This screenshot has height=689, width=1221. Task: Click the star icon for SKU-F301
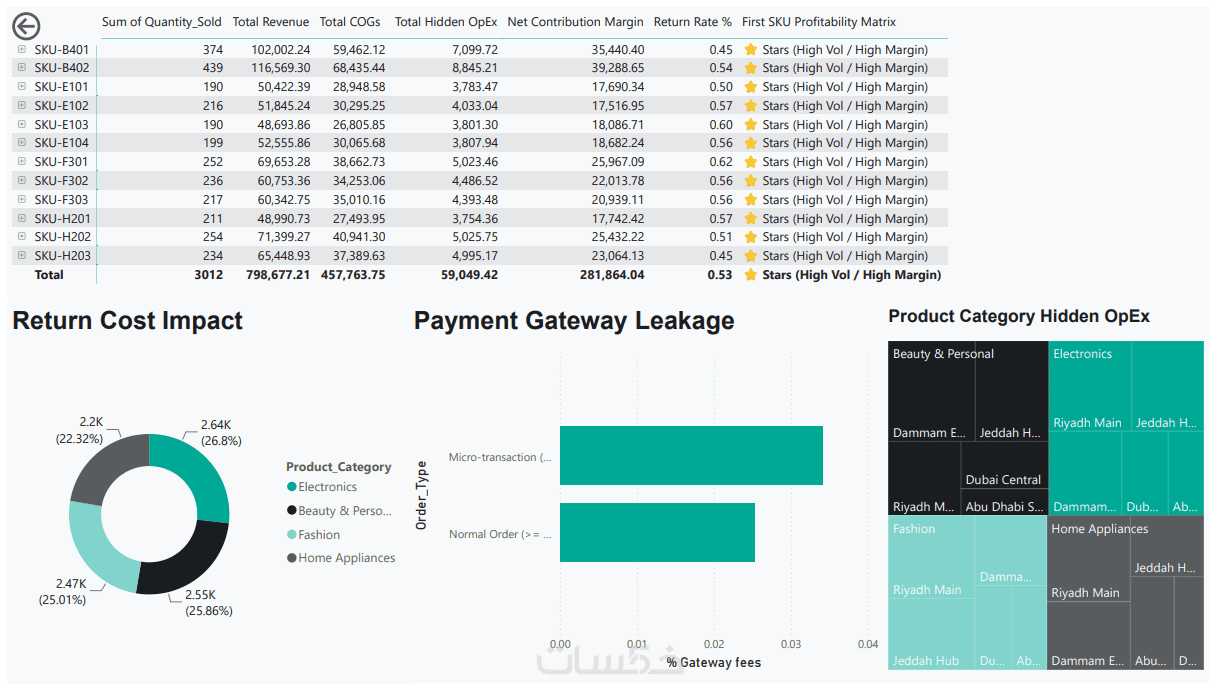coord(751,161)
